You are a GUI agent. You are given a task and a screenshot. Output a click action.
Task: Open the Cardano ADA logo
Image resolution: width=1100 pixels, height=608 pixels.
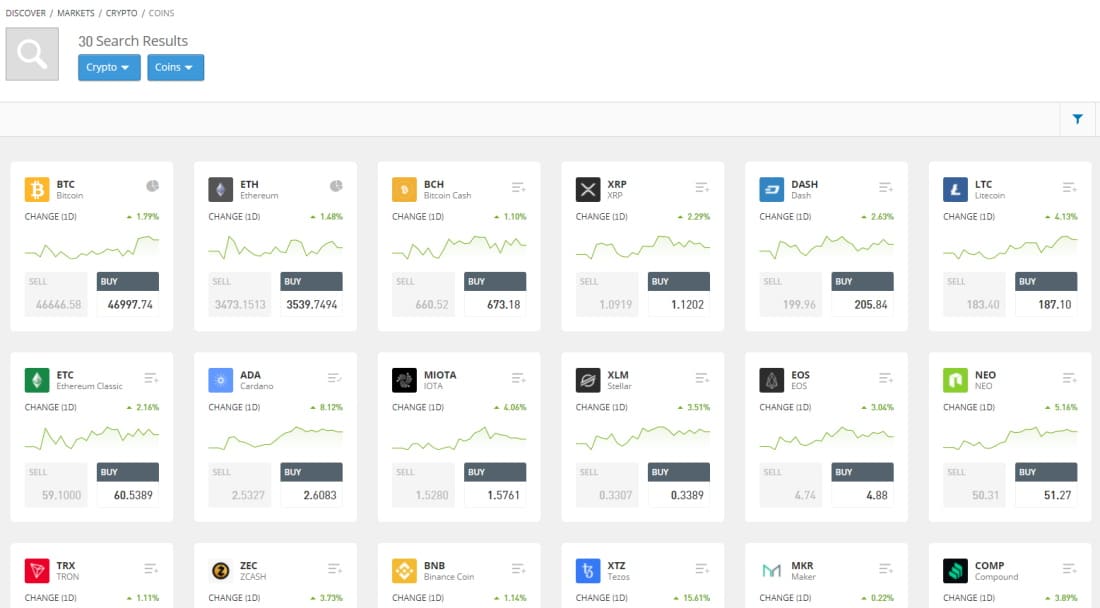[221, 380]
